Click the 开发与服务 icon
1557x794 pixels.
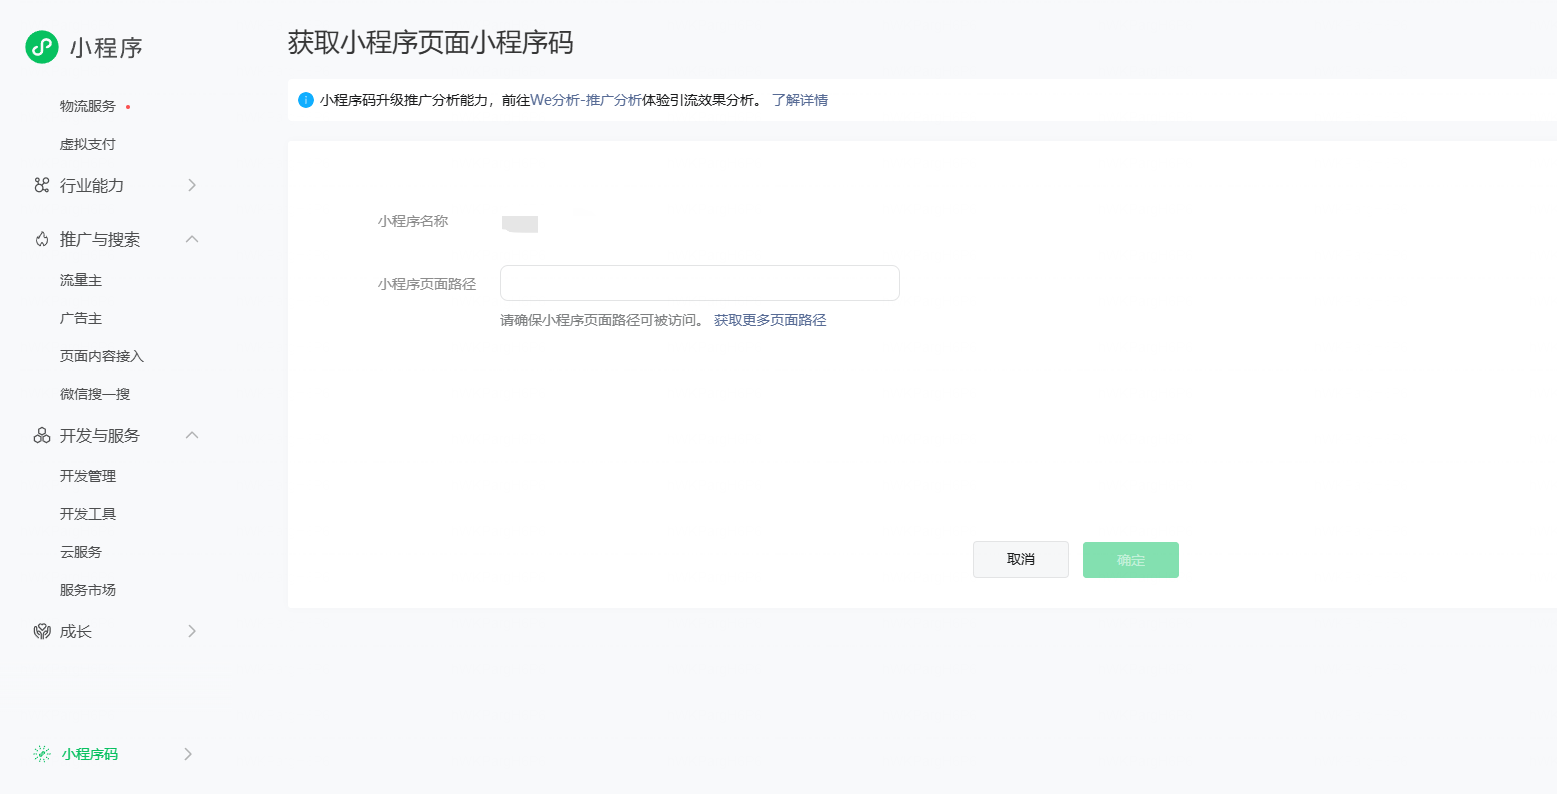[x=42, y=435]
